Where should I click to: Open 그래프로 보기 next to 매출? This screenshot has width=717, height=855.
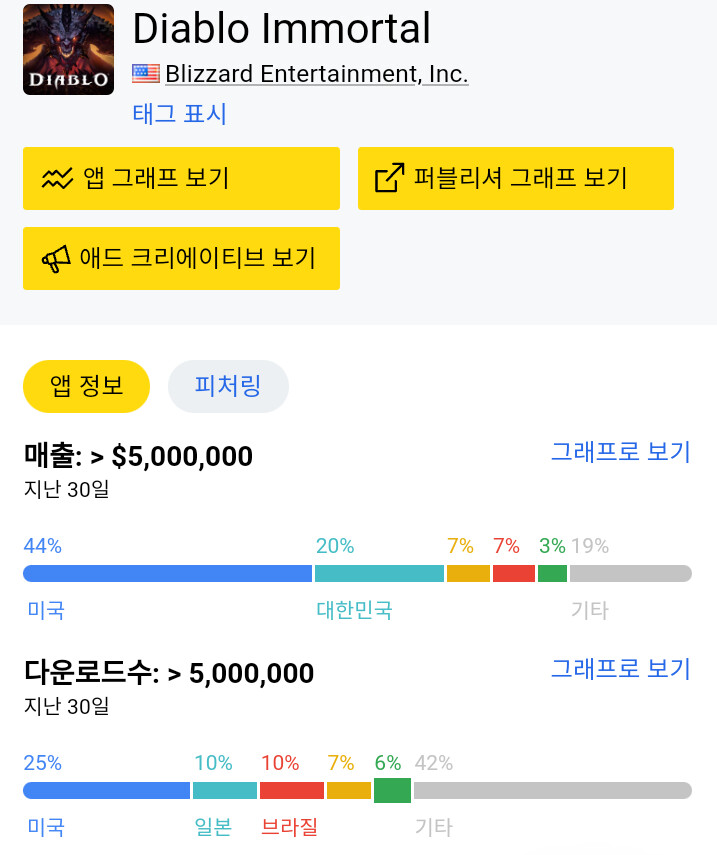click(620, 452)
